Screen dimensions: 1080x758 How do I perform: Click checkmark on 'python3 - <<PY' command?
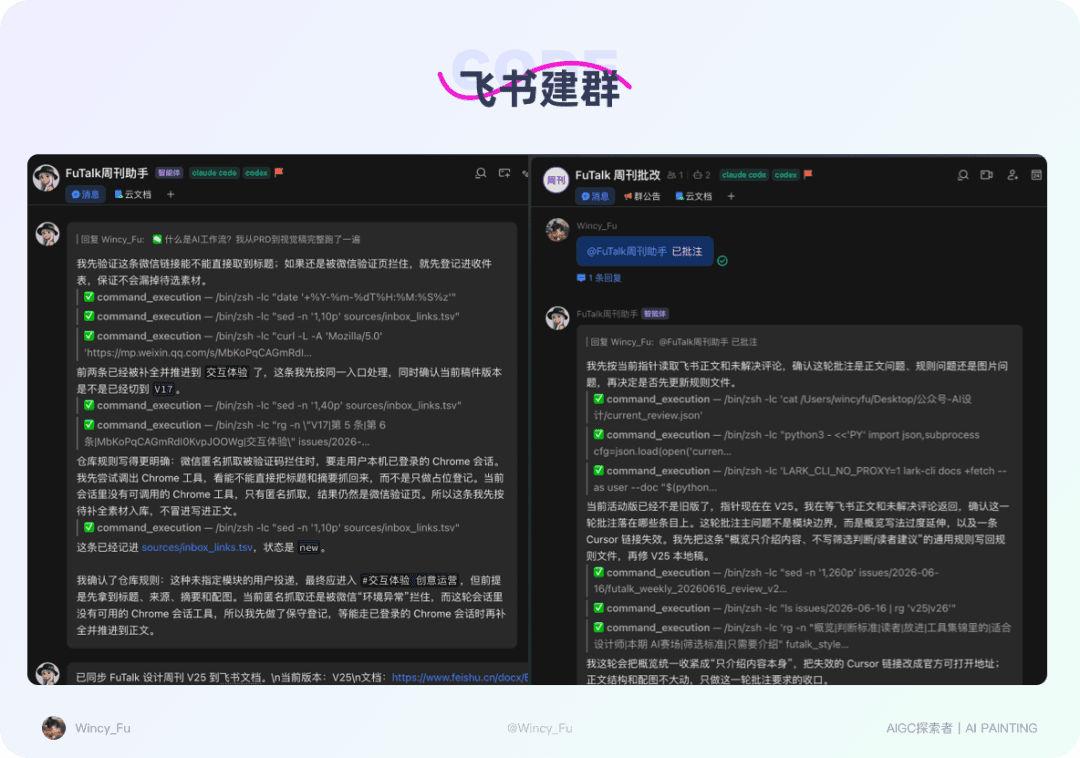coord(599,434)
